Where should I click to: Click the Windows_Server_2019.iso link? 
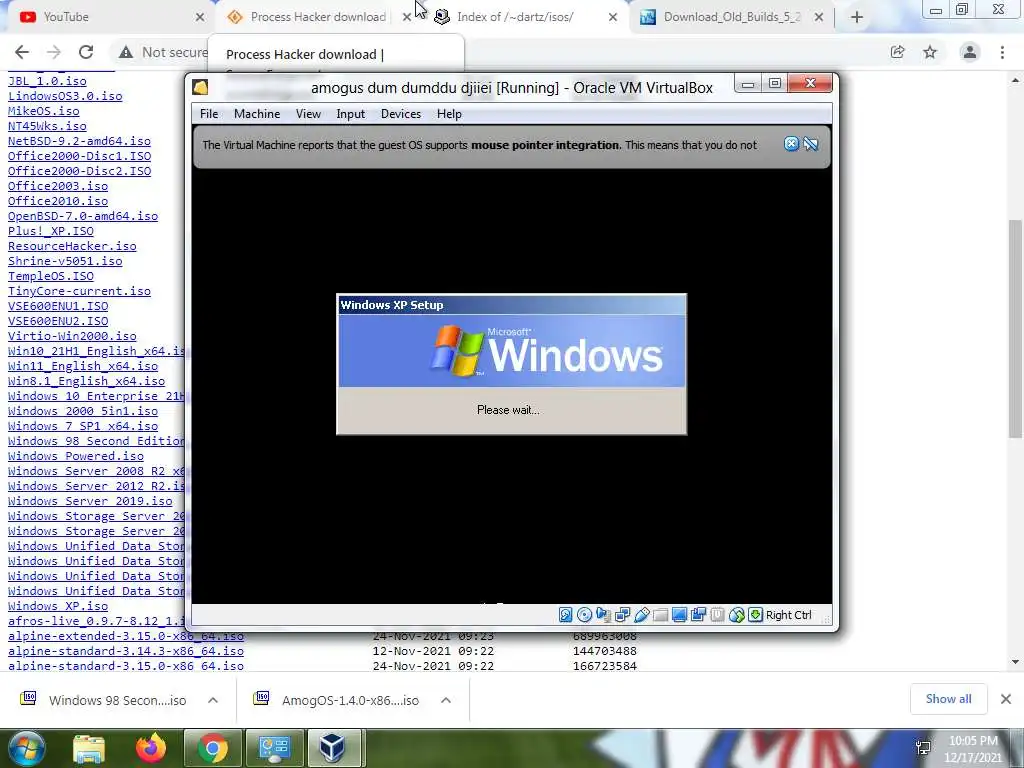point(90,501)
